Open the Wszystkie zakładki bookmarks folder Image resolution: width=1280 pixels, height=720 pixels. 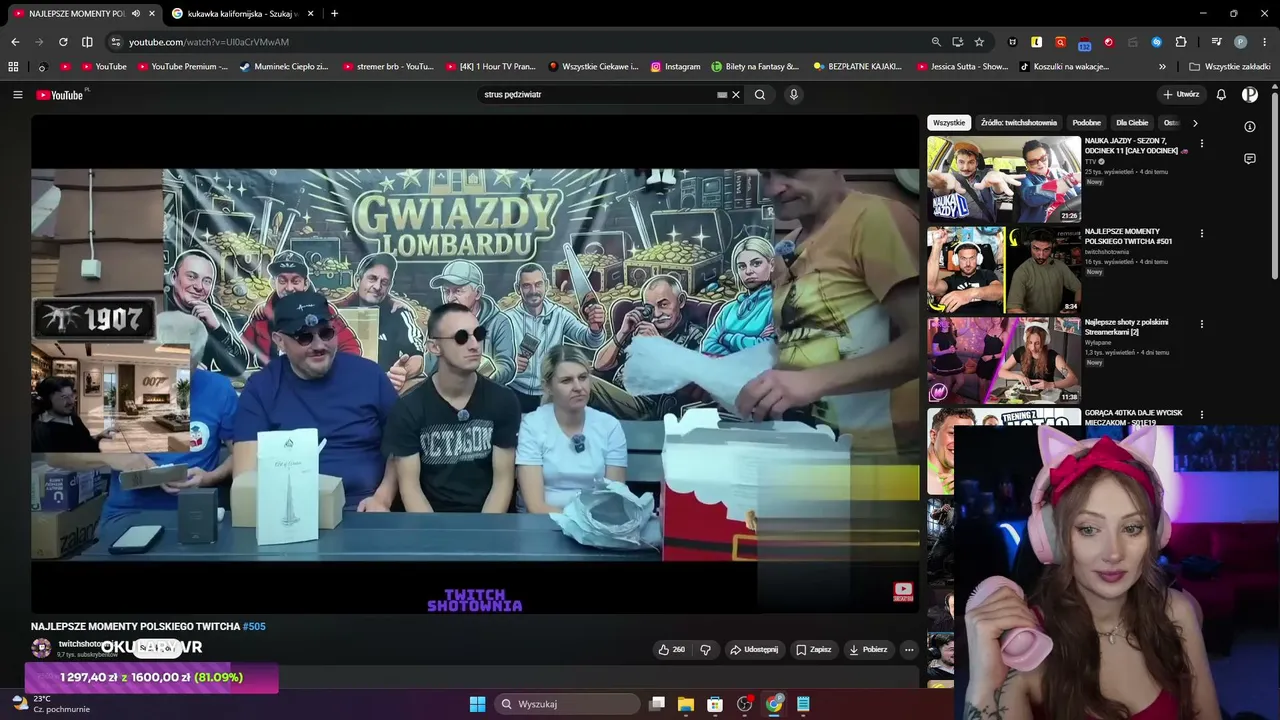1230,67
